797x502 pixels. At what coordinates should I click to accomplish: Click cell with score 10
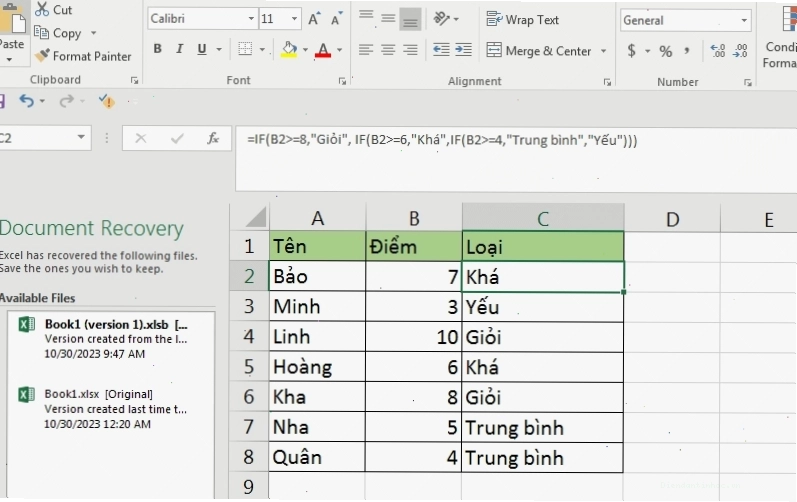[413, 337]
